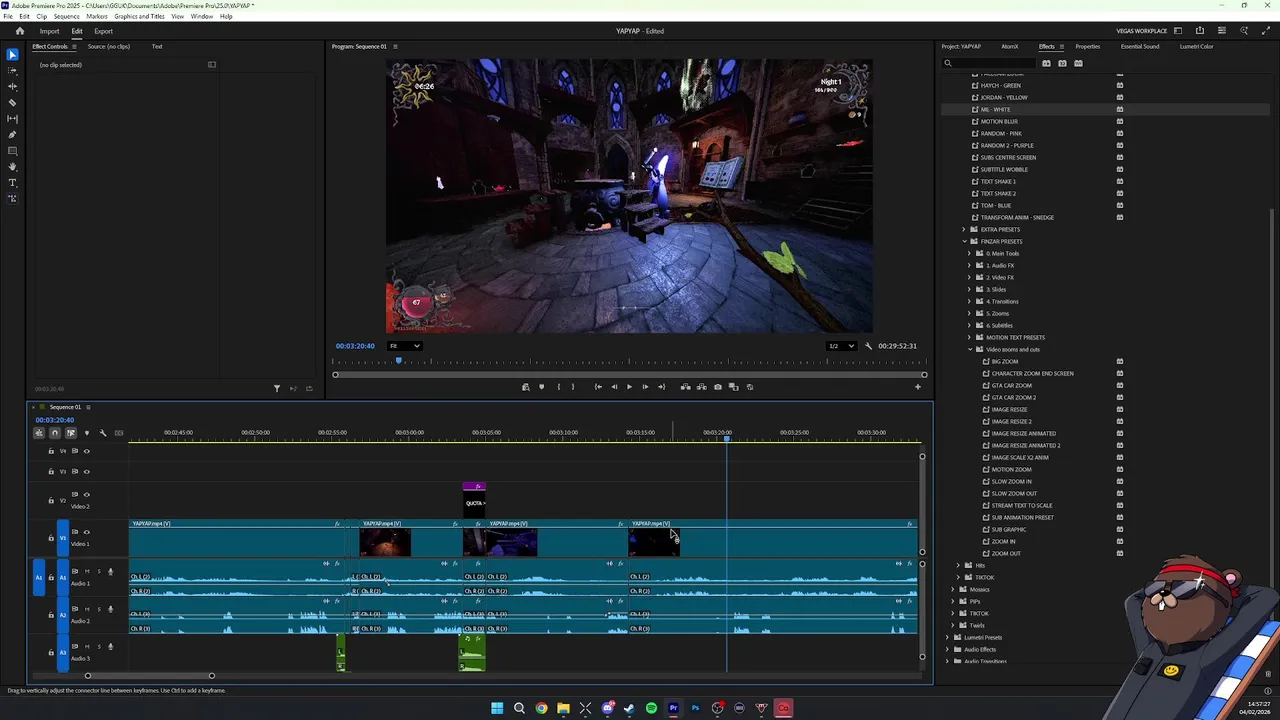Image resolution: width=1280 pixels, height=720 pixels.
Task: Expand the 4. Transitions bin
Action: coord(970,301)
